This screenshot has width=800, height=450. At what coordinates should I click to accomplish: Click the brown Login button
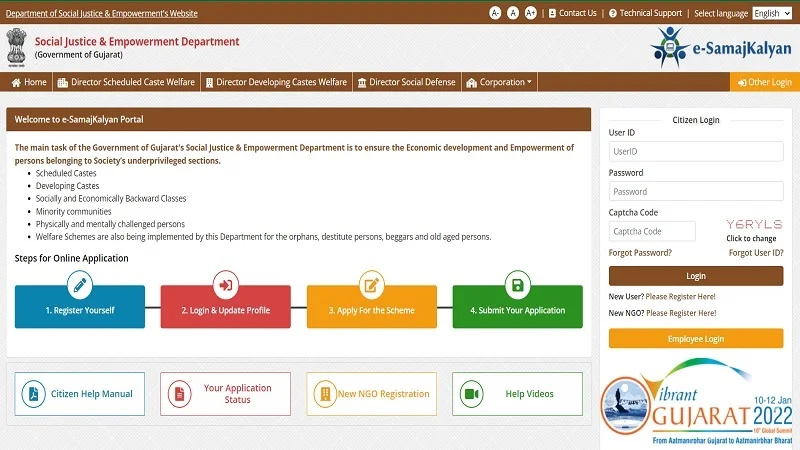696,276
